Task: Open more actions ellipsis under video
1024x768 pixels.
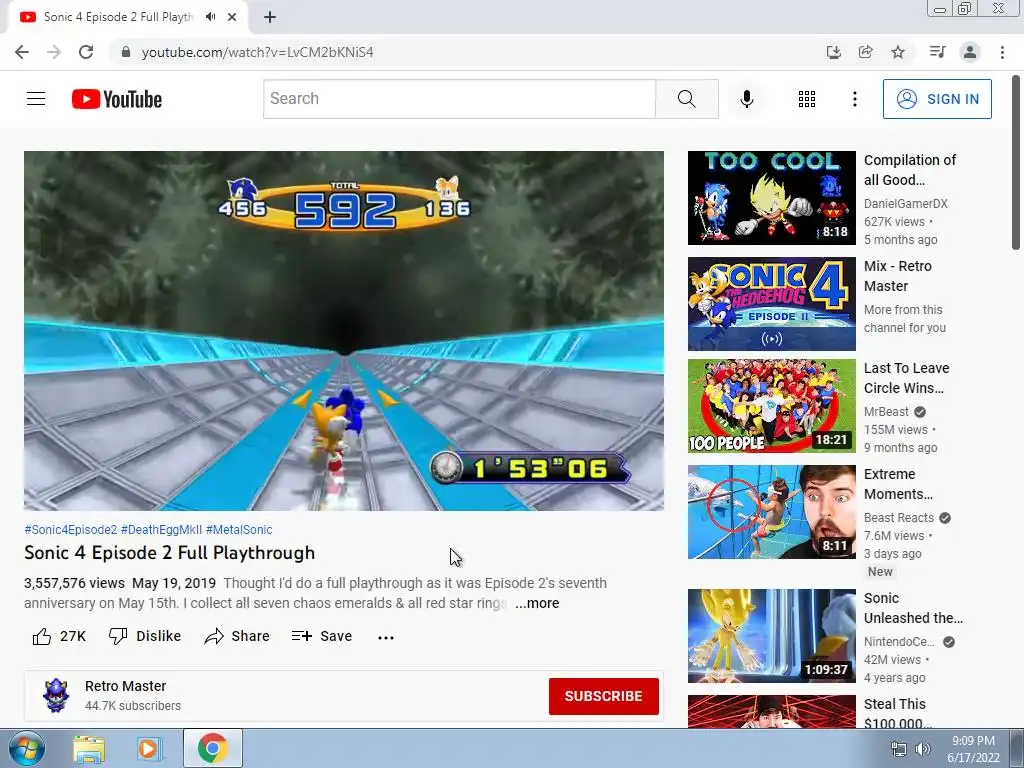Action: pos(386,637)
